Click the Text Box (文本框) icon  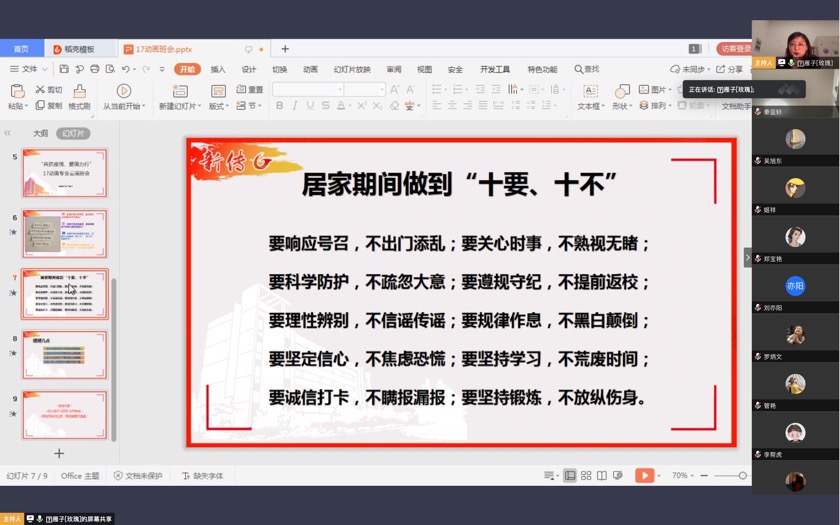click(589, 90)
